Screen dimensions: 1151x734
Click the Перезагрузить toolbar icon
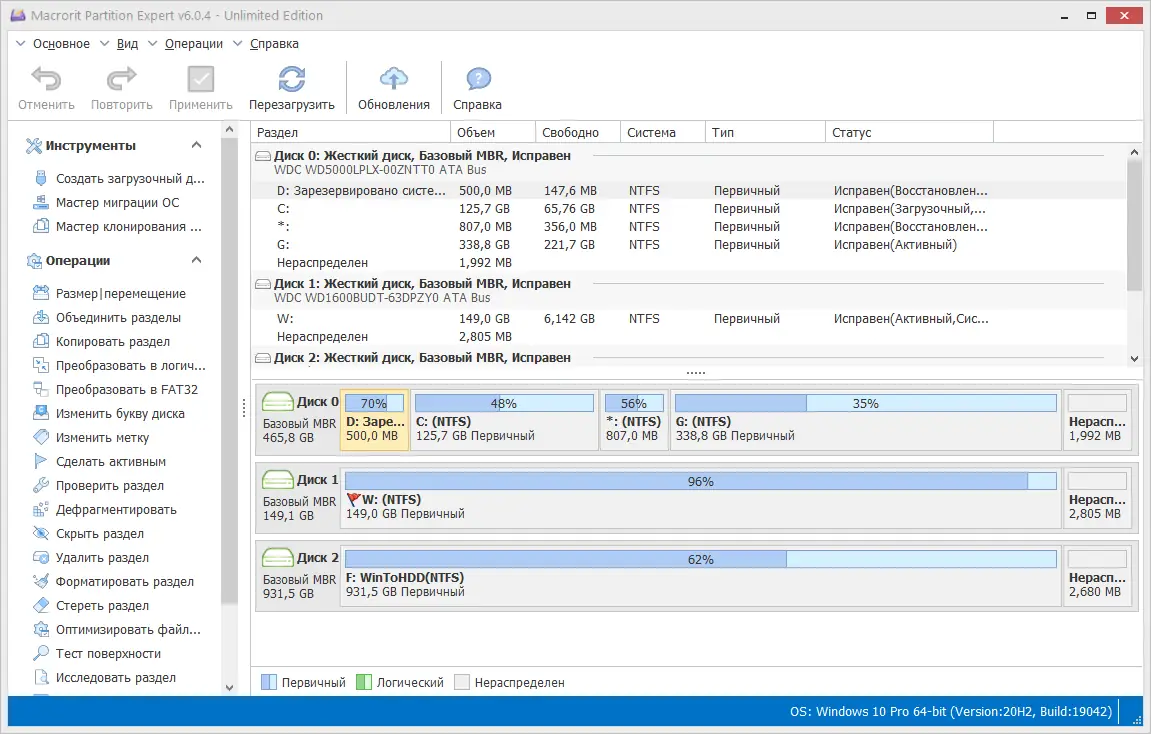(x=291, y=86)
